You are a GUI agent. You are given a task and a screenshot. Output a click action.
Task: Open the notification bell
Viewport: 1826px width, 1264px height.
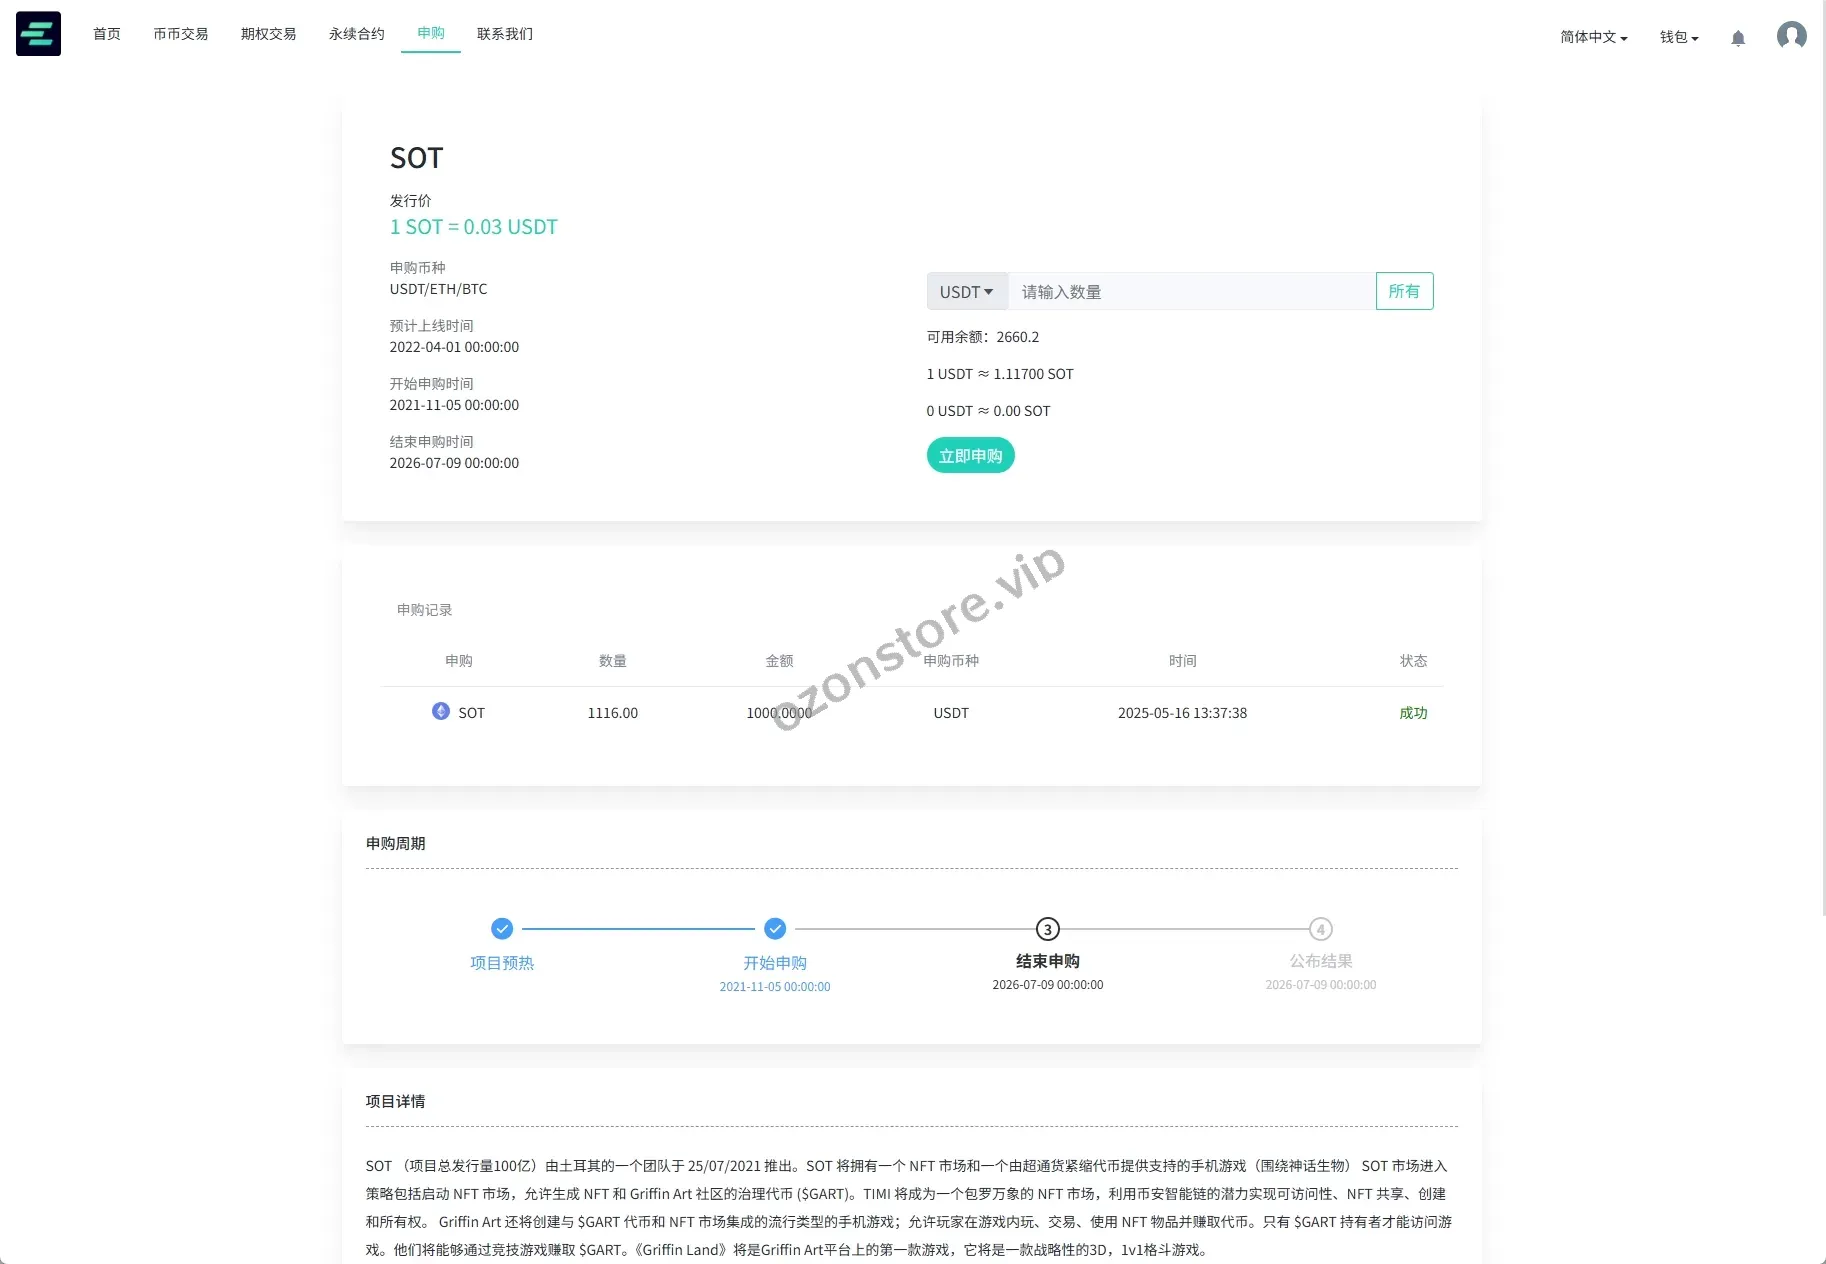click(x=1738, y=38)
